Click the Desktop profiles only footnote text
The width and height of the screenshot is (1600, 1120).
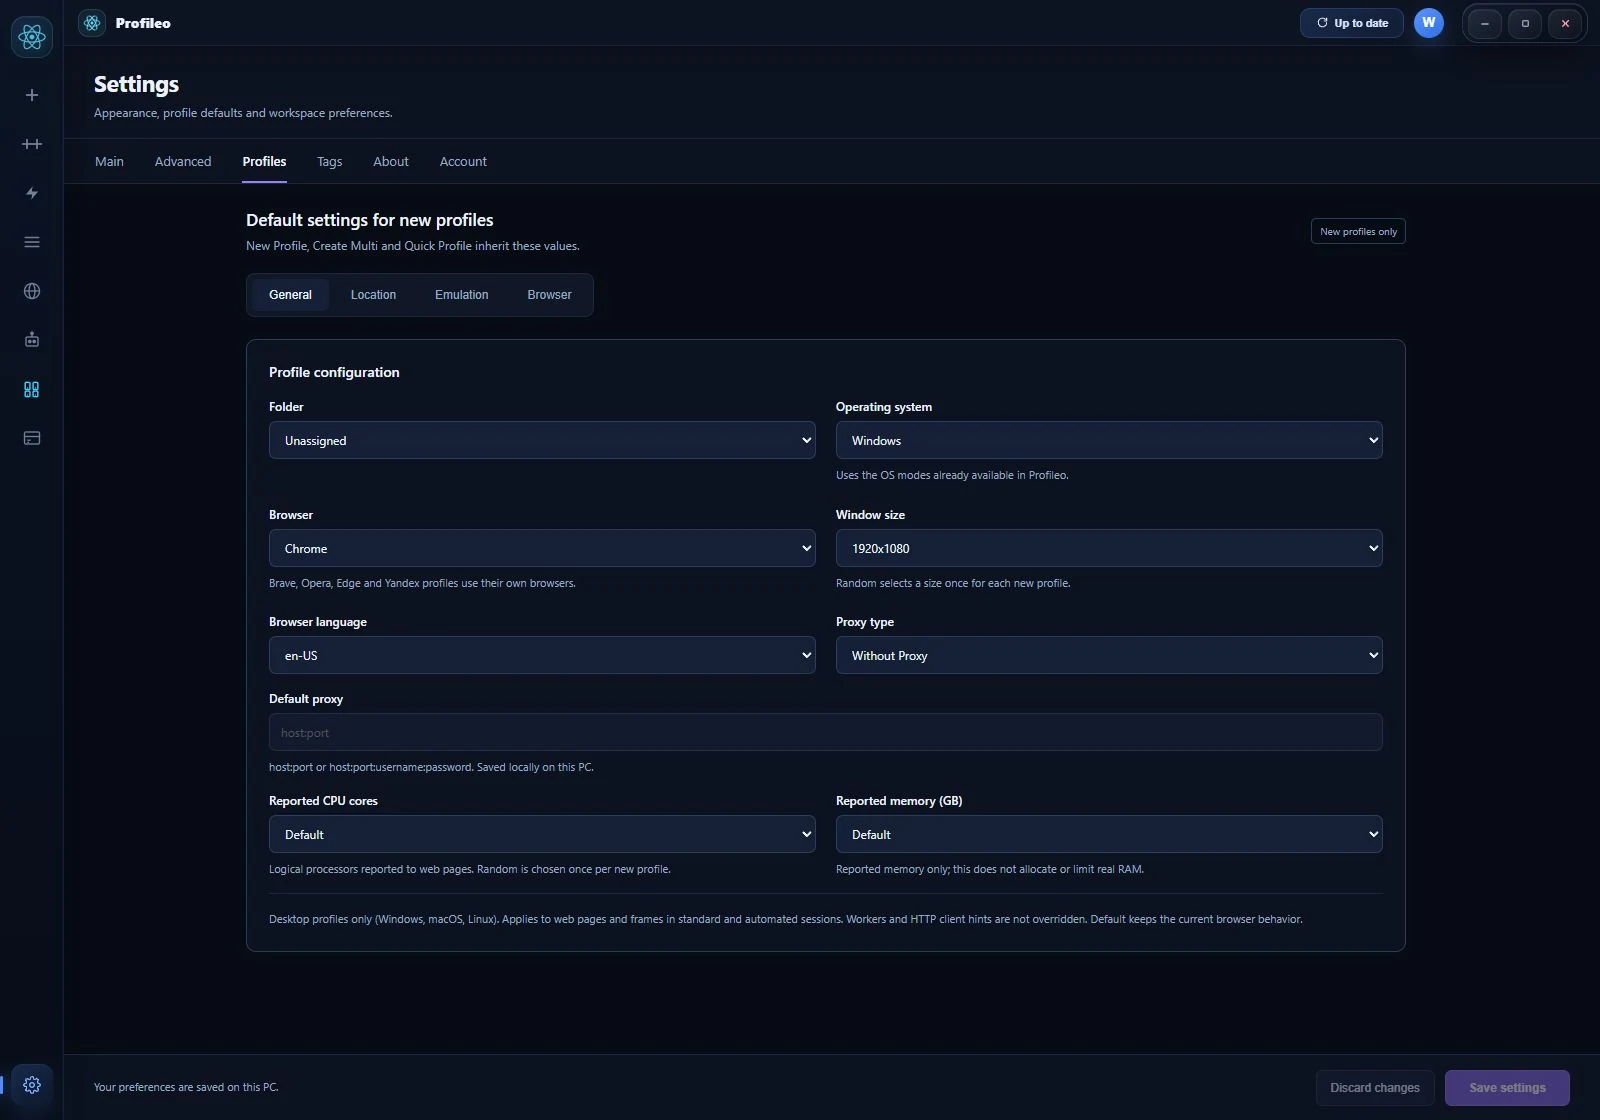786,919
